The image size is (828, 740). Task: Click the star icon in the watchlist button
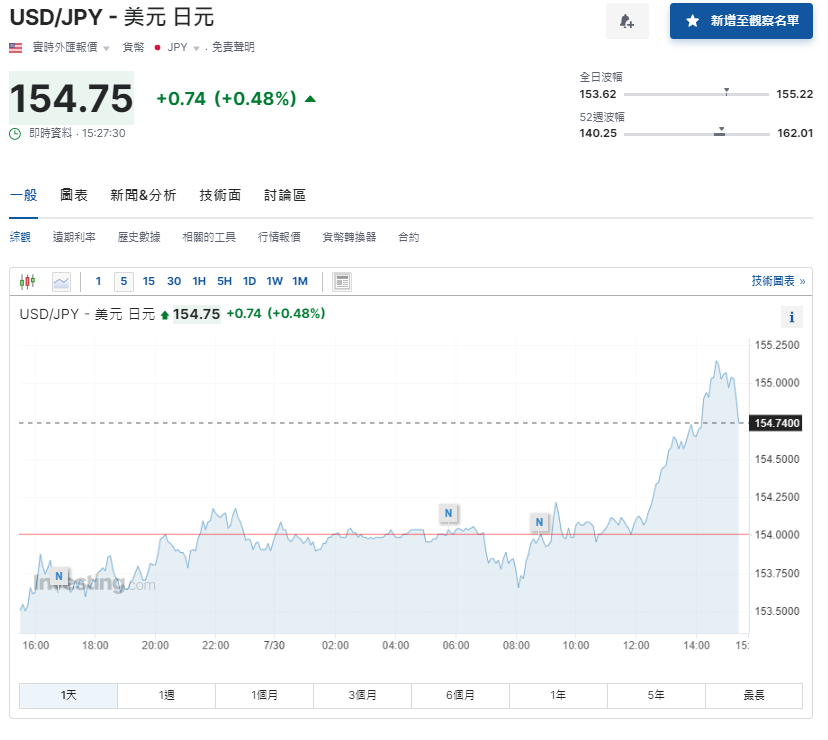pos(691,21)
